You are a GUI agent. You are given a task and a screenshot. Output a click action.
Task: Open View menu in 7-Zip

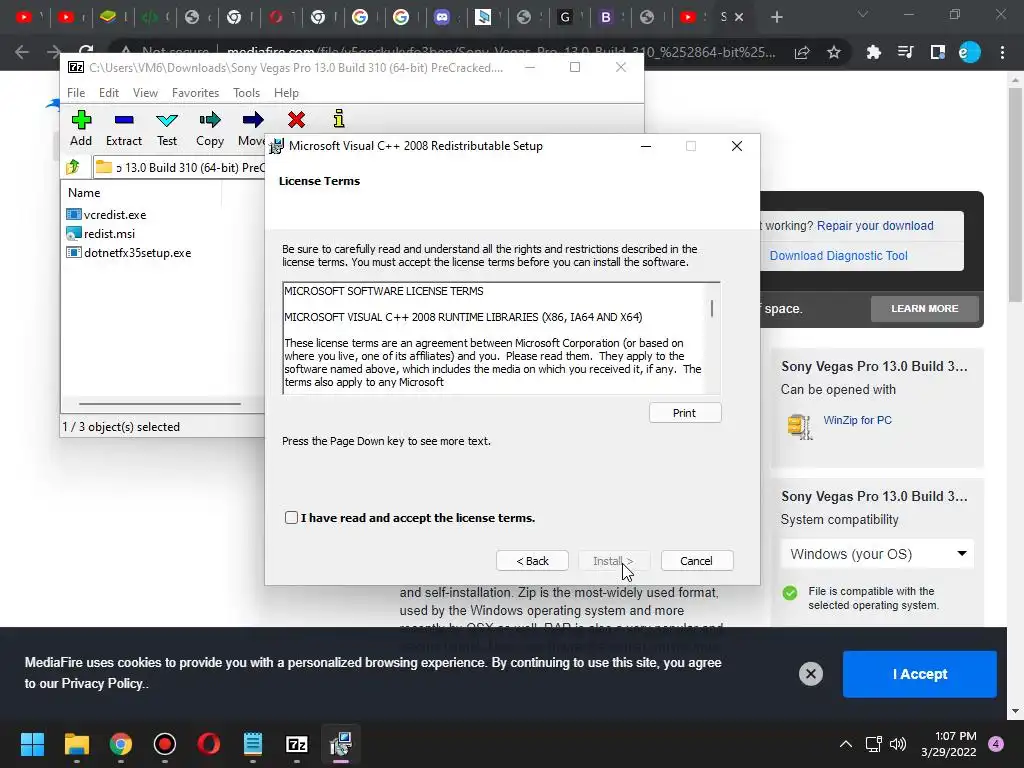[x=145, y=93]
